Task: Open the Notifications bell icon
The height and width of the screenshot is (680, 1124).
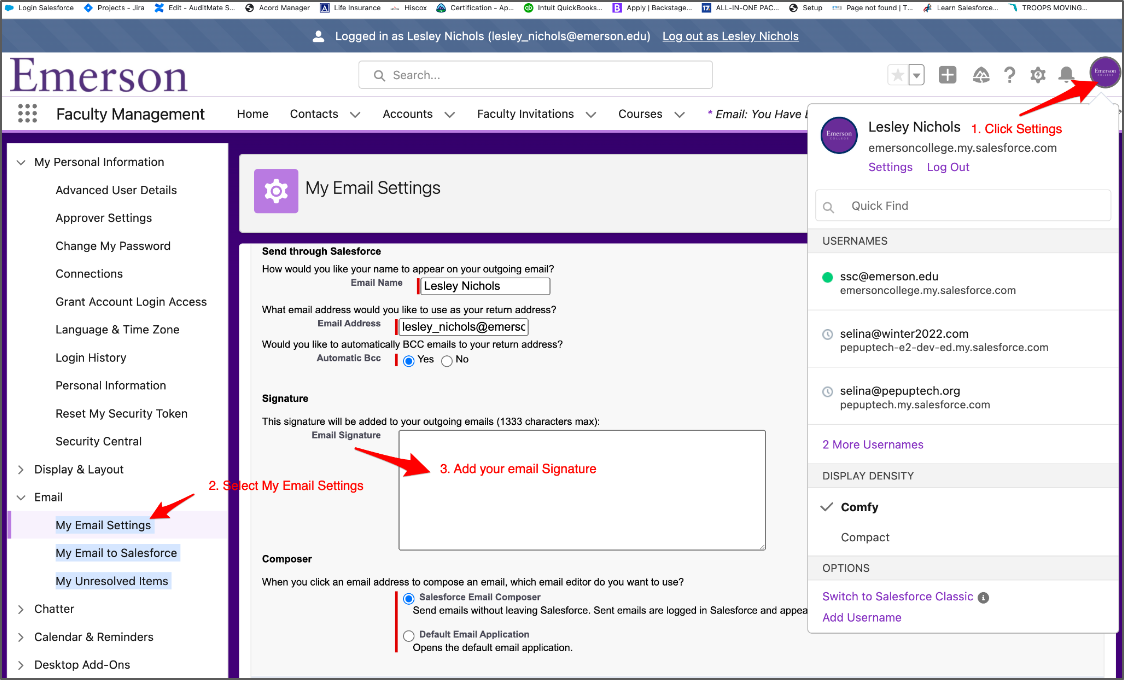Action: (x=1066, y=75)
